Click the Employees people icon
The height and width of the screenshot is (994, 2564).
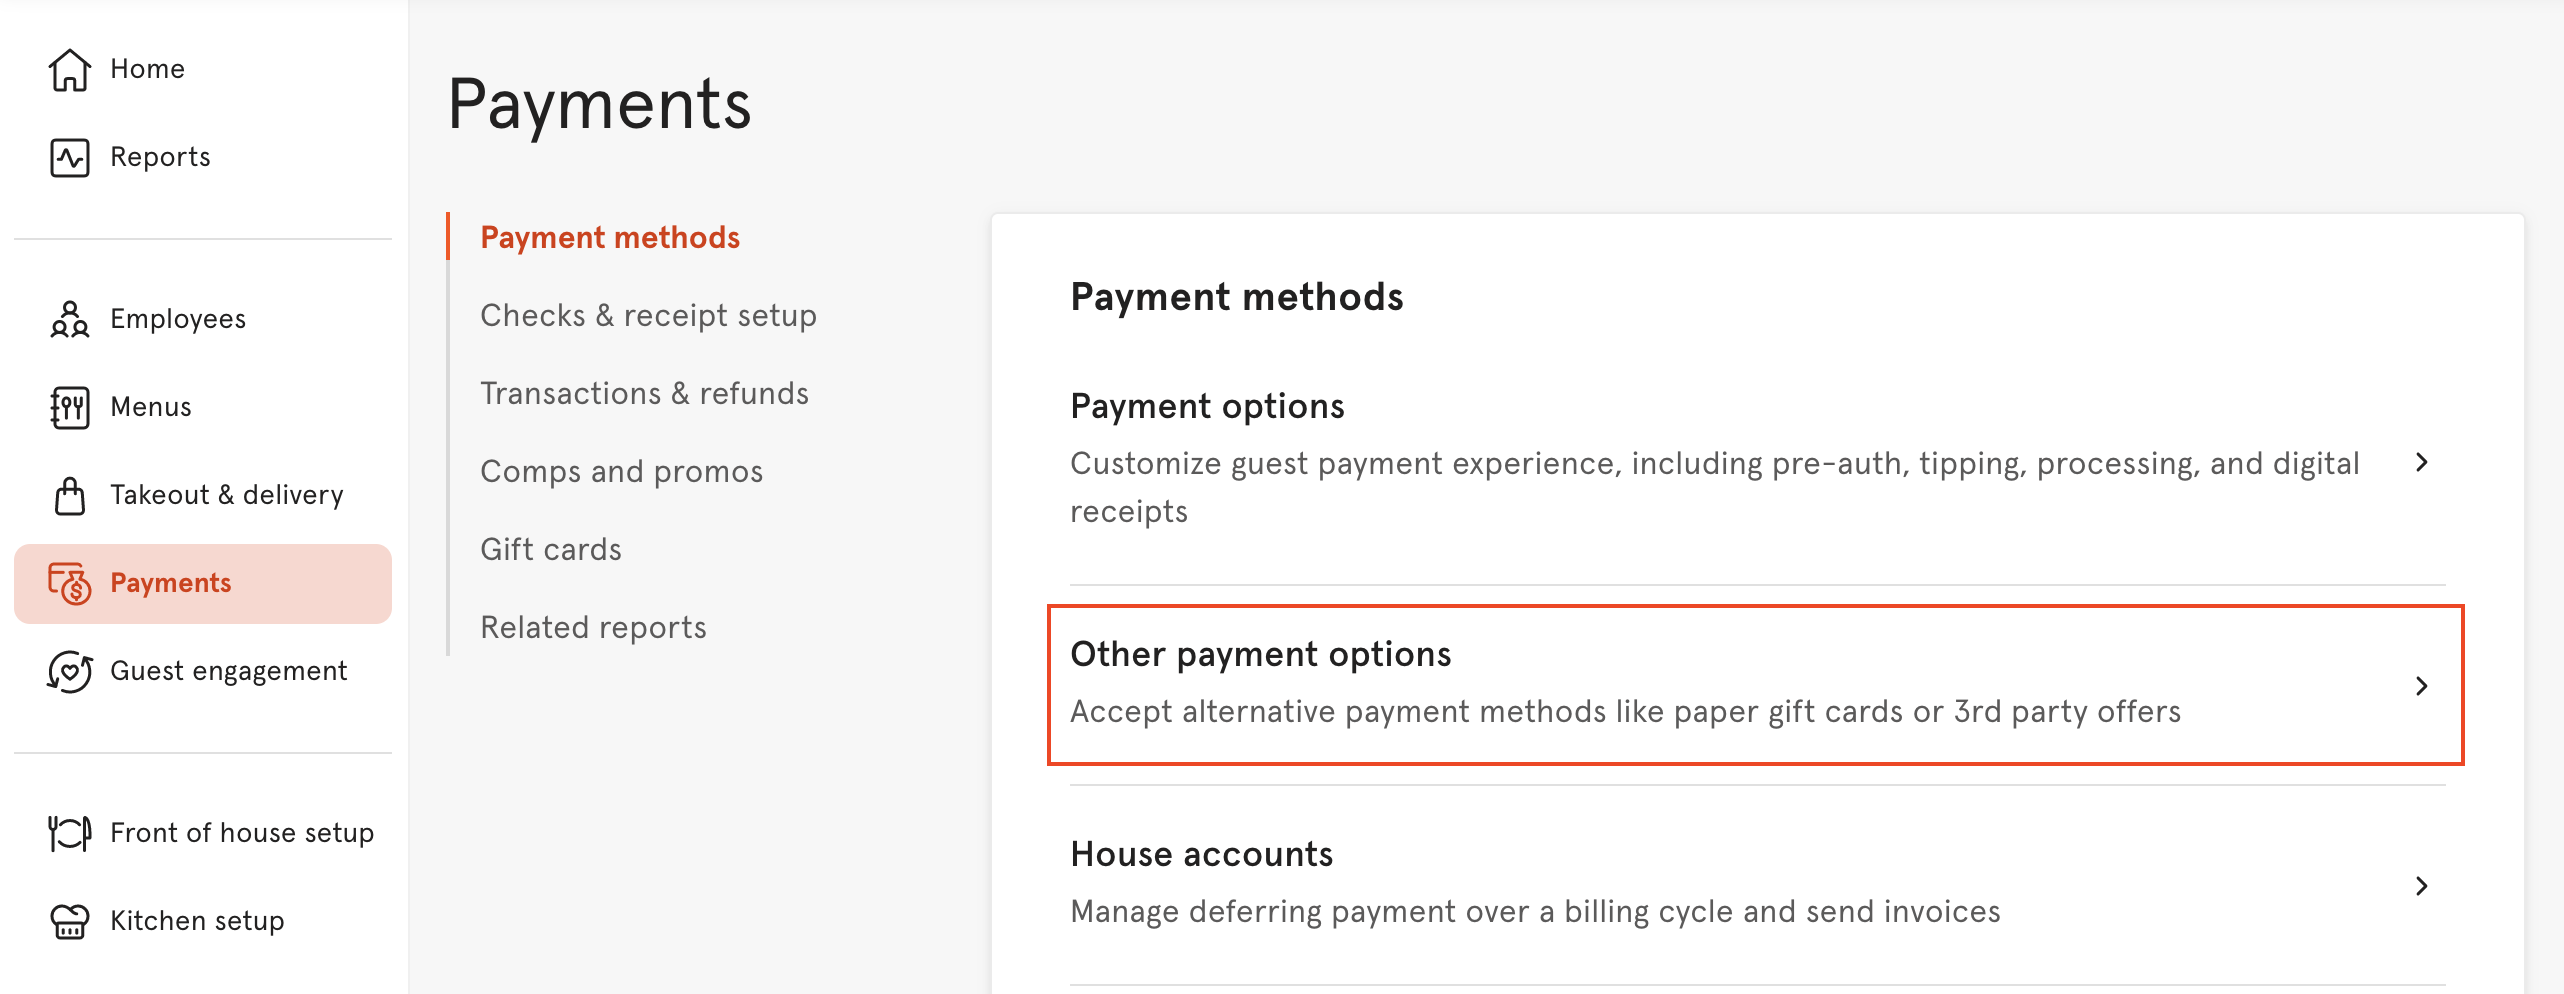[x=69, y=319]
